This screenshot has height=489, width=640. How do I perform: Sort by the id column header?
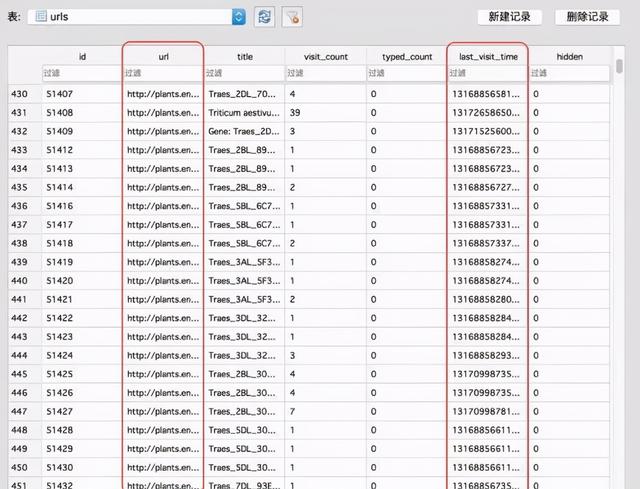tap(82, 57)
